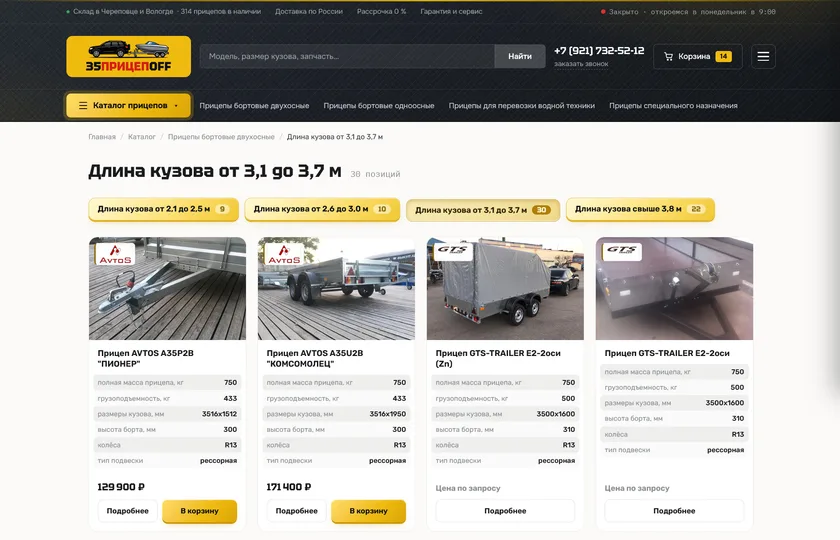Image resolution: width=840 pixels, height=540 pixels.
Task: Click the AvtoS brand badge on ПИОНЕР card
Action: point(115,253)
